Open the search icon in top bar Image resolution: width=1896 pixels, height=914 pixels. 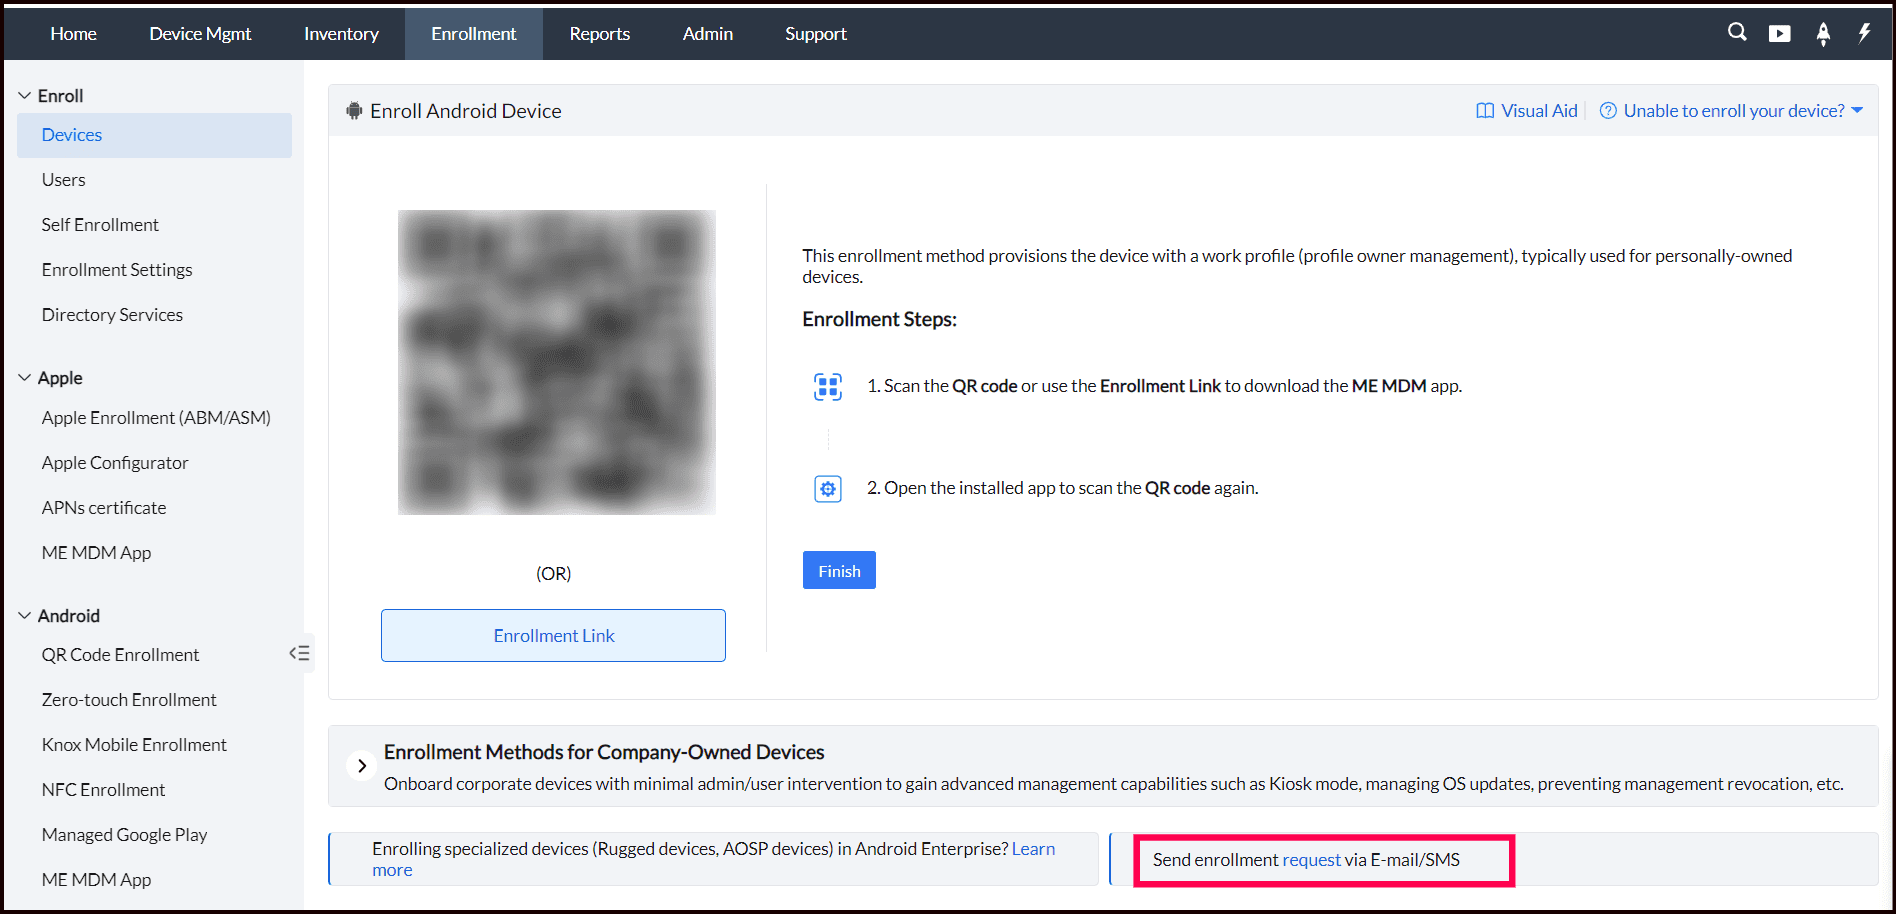(1737, 33)
